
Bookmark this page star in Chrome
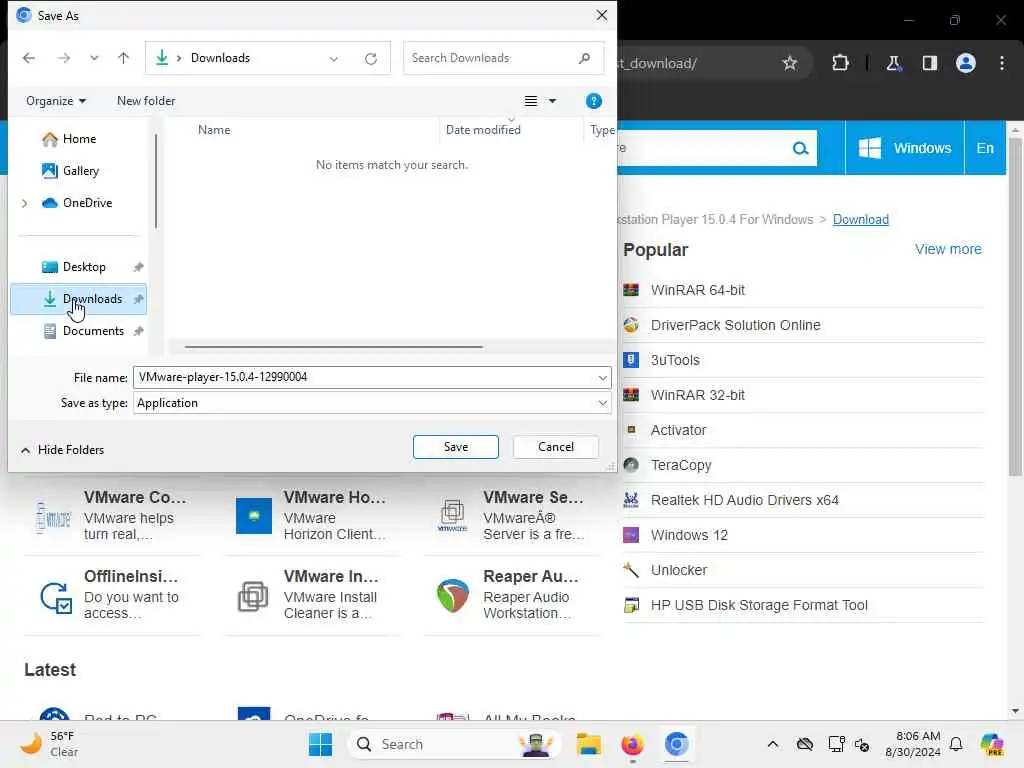pyautogui.click(x=790, y=63)
